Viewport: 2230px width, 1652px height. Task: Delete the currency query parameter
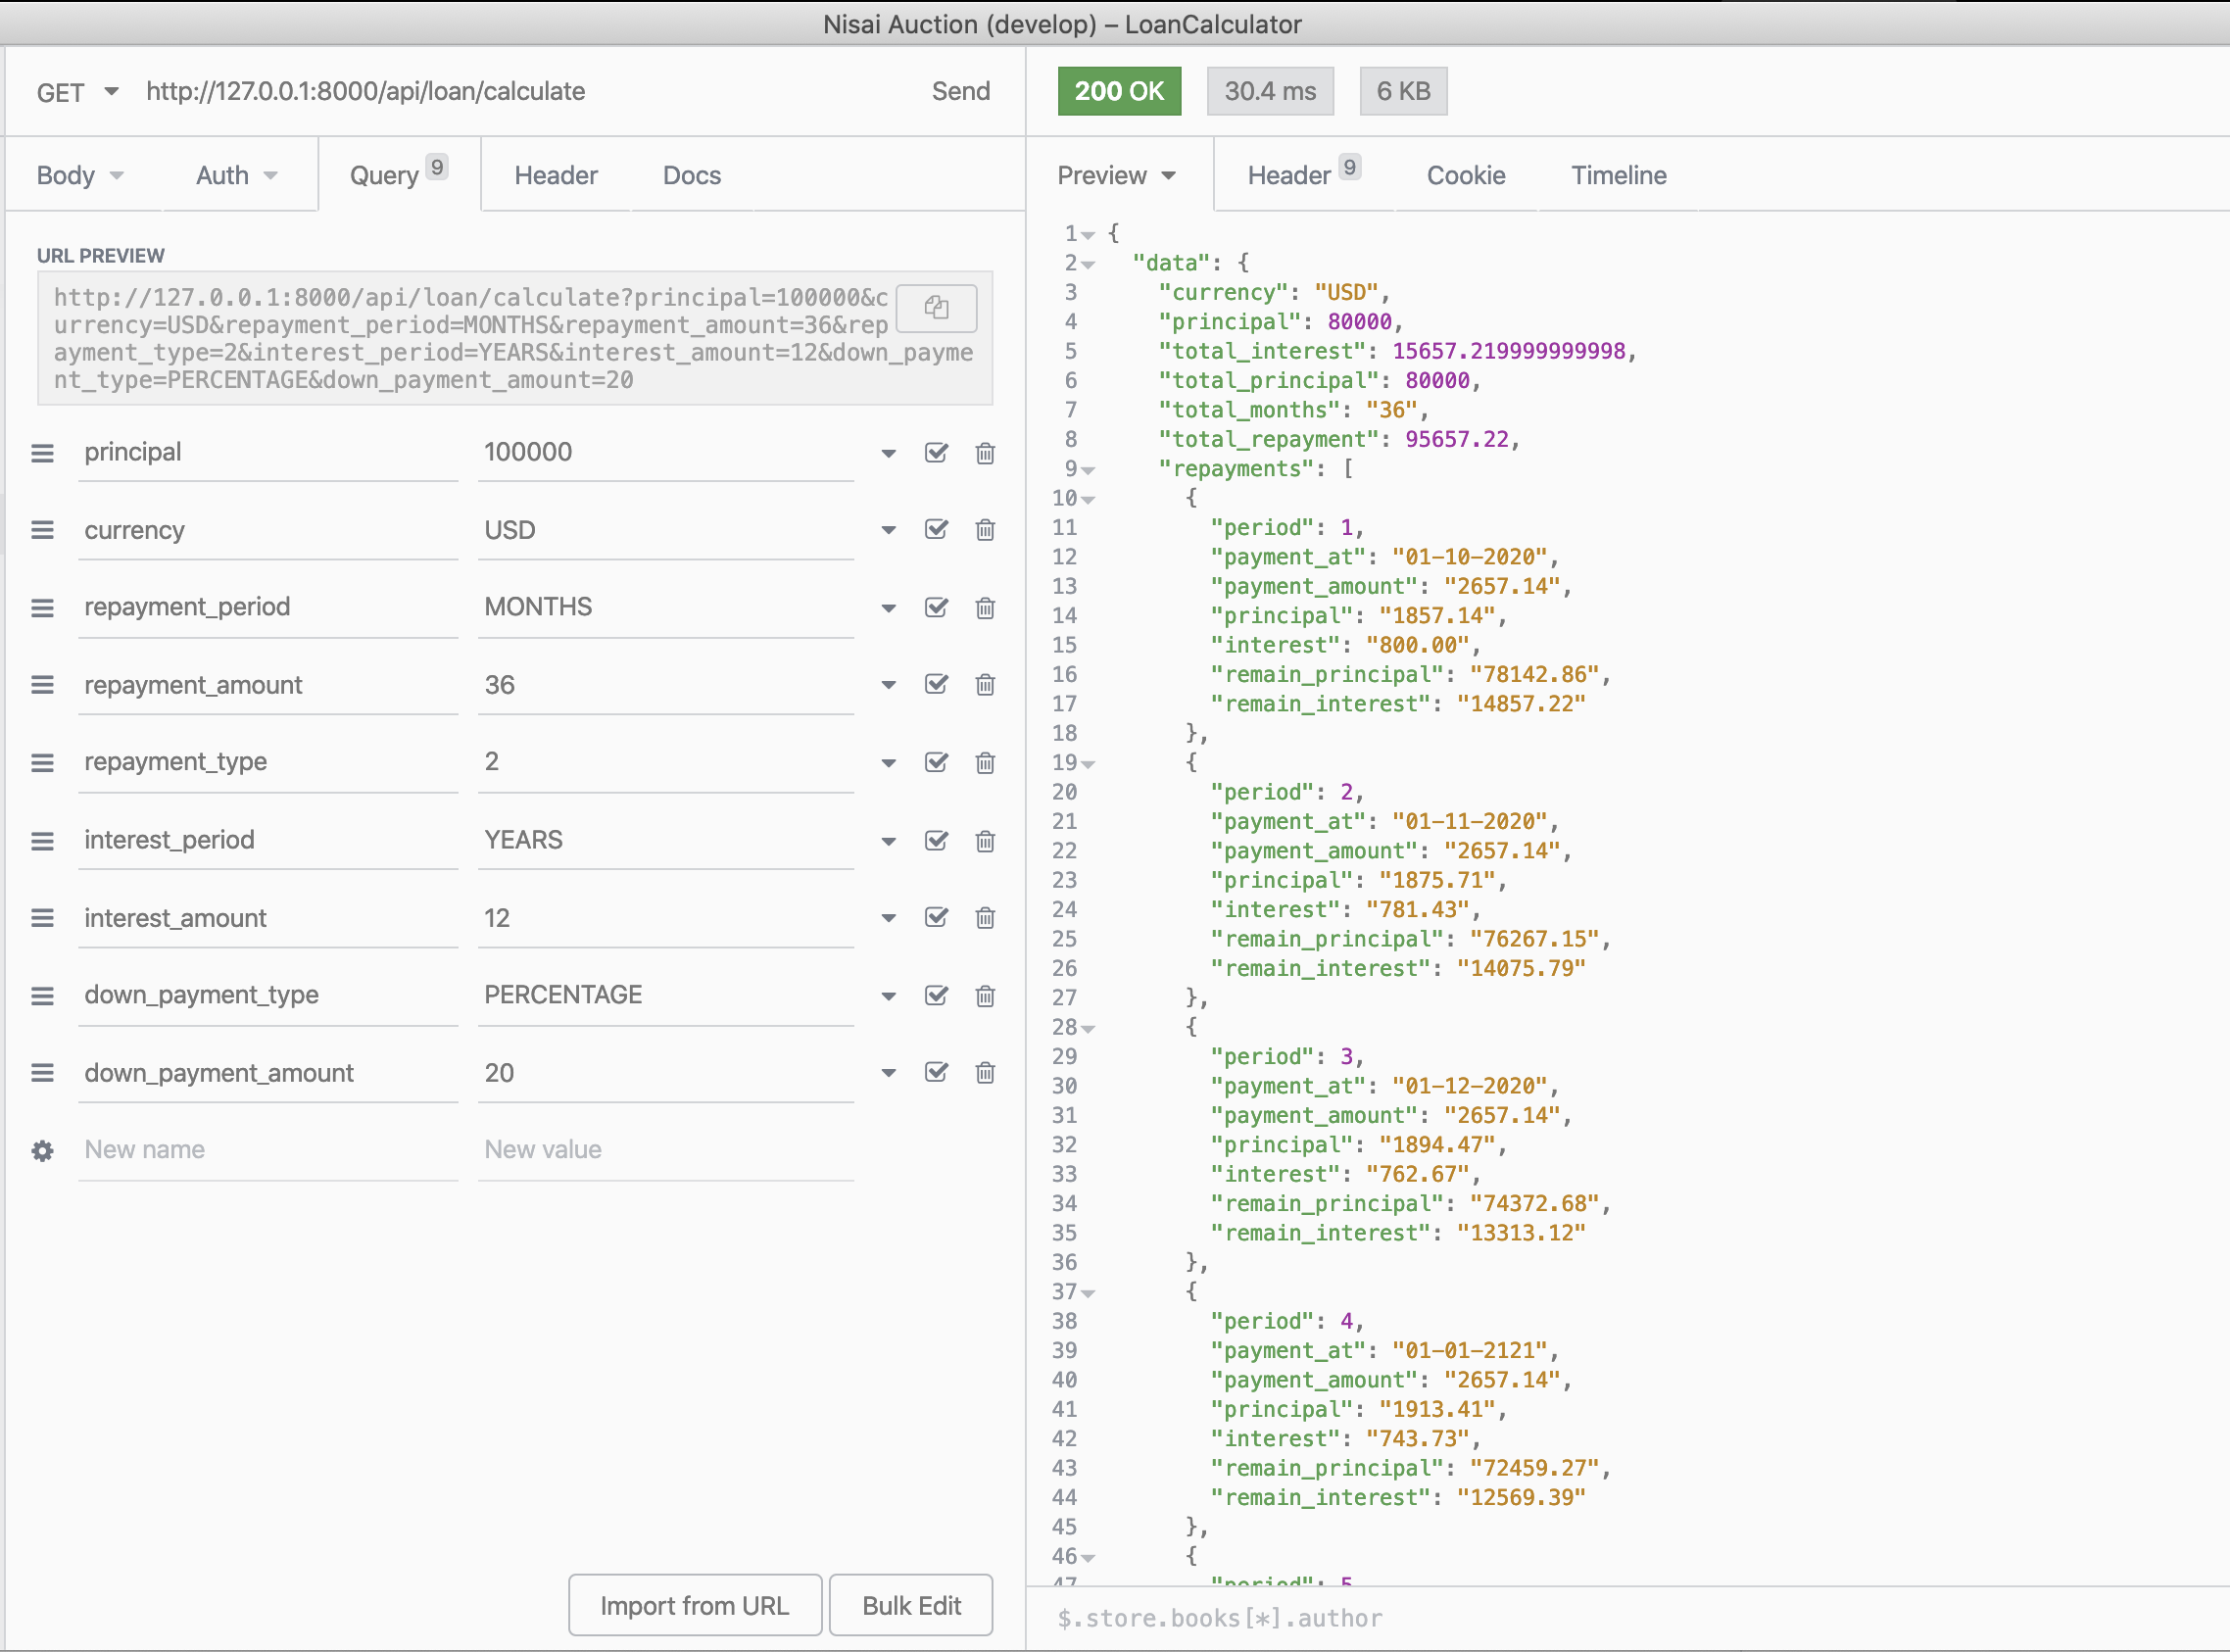click(x=984, y=530)
